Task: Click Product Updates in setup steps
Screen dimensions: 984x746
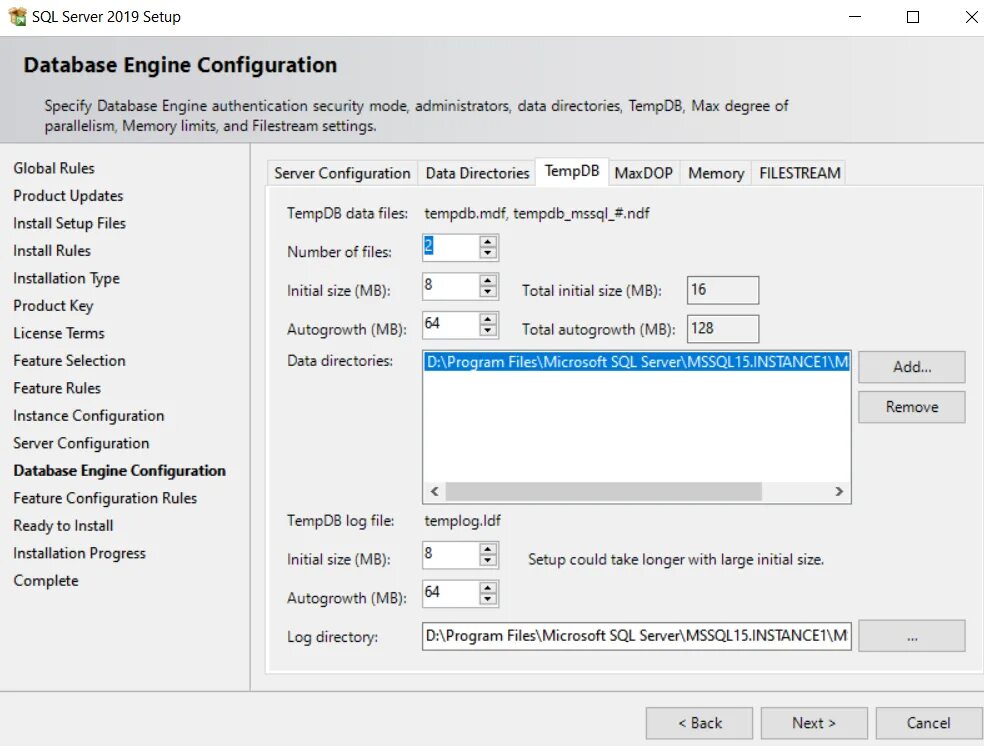Action: (68, 196)
